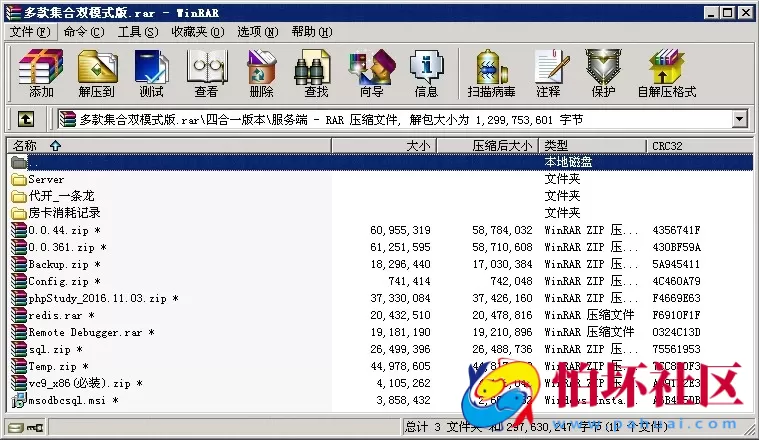The width and height of the screenshot is (759, 440).
Task: Show archive 信息 (Info)
Action: point(426,73)
